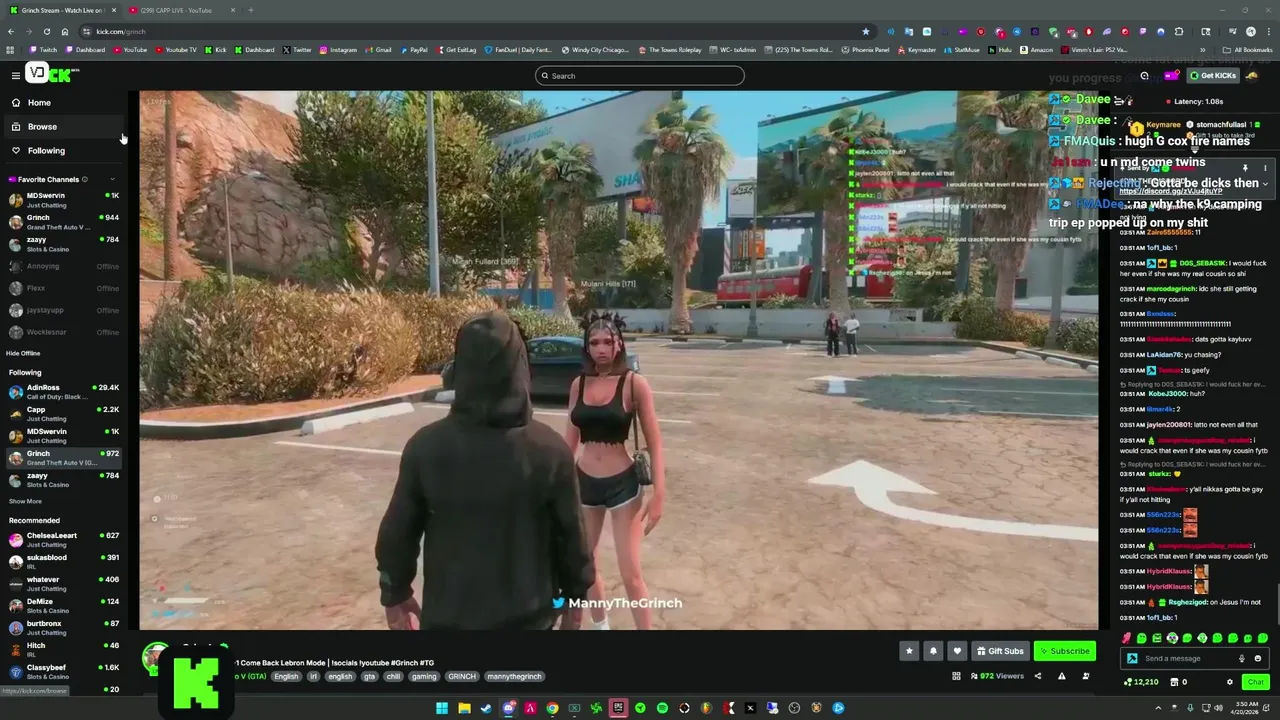The width and height of the screenshot is (1280, 720).
Task: Click microphone icon in chat input
Action: pyautogui.click(x=1242, y=658)
